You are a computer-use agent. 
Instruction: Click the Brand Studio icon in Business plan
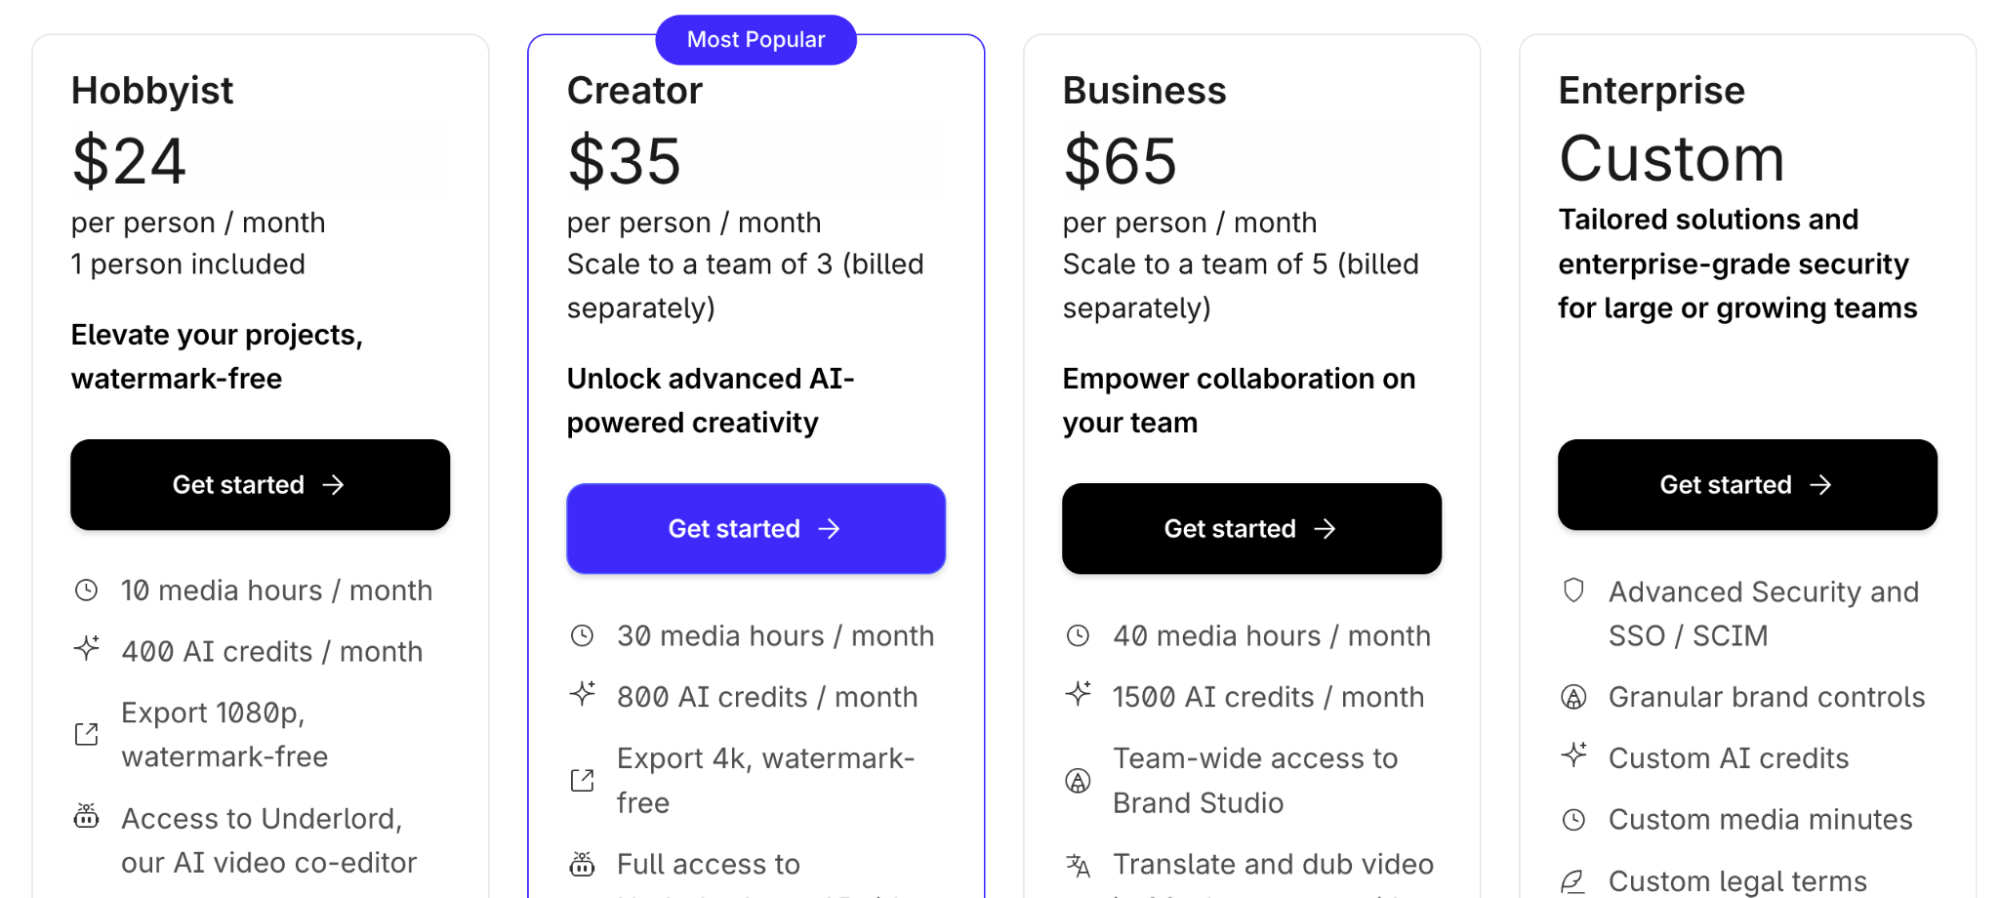click(1078, 780)
